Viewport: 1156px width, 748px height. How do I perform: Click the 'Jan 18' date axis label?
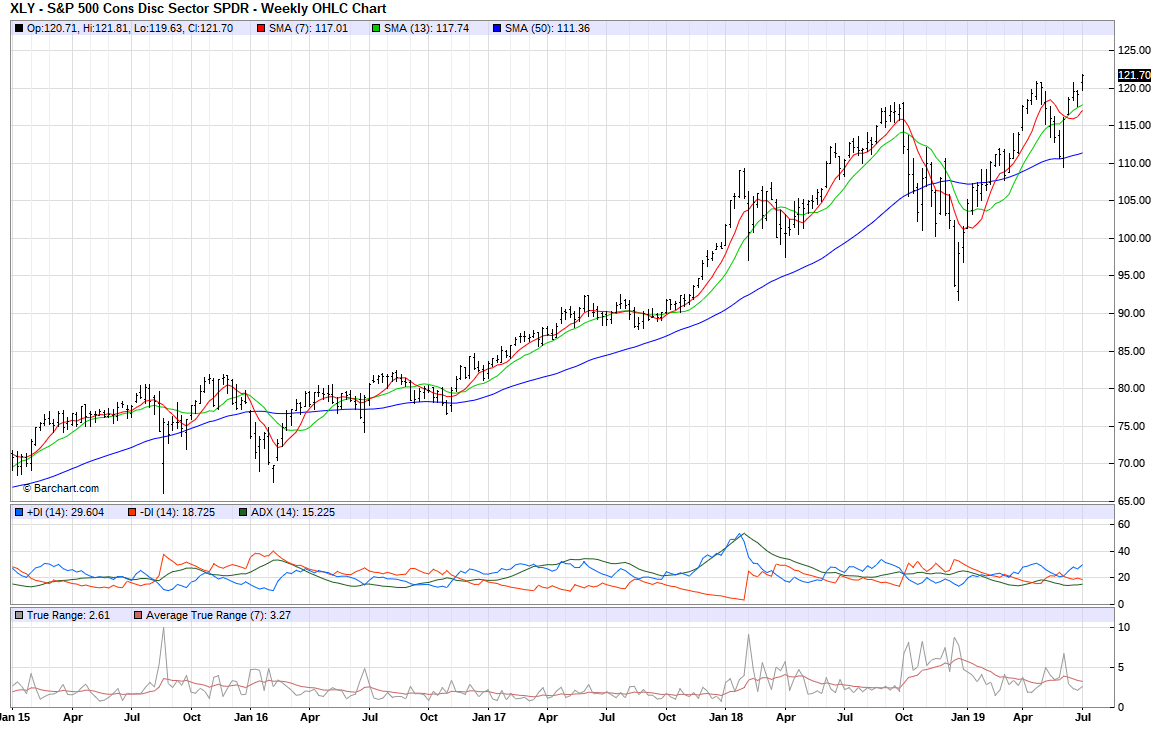click(x=726, y=717)
